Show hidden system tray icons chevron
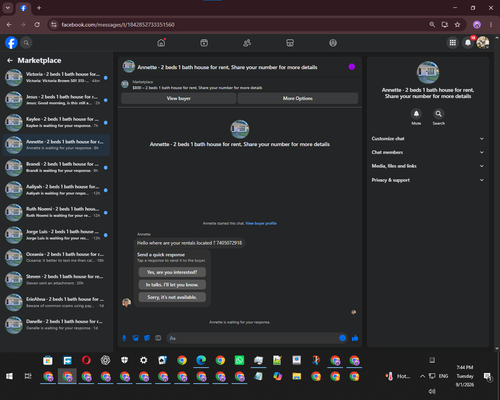Viewport: 500px width, 400px height. coord(422,376)
